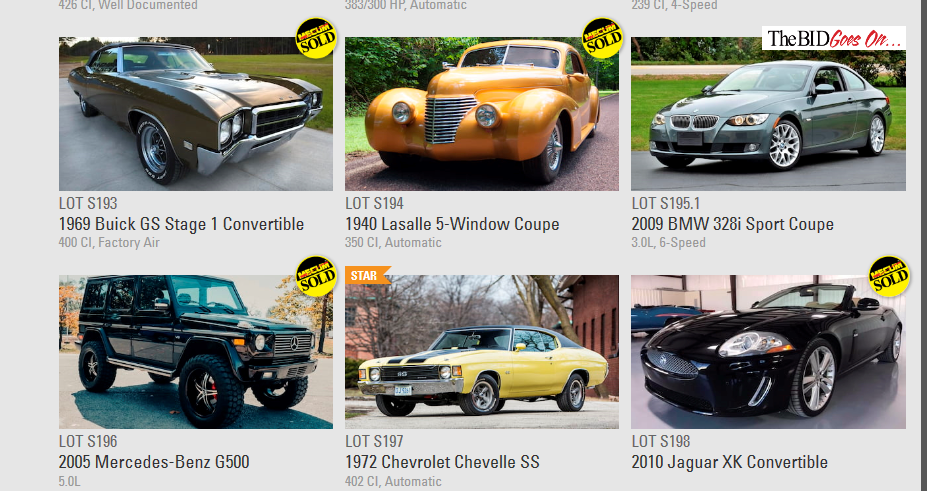Screen dimensions: 927x491
Task: Click the orange STAR flag on the Chevelle
Action: pyautogui.click(x=367, y=275)
